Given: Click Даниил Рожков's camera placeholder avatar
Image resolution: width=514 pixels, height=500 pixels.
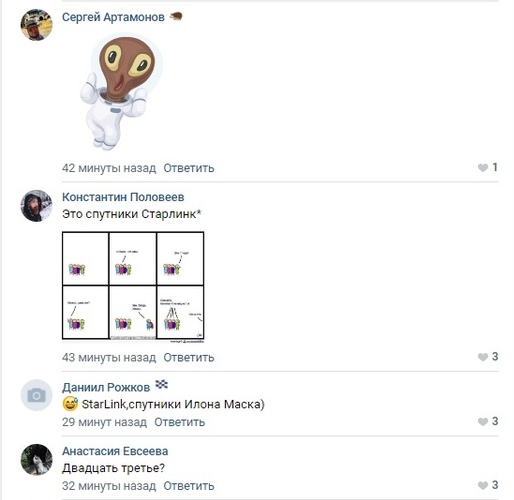Looking at the screenshot, I should click(37, 395).
